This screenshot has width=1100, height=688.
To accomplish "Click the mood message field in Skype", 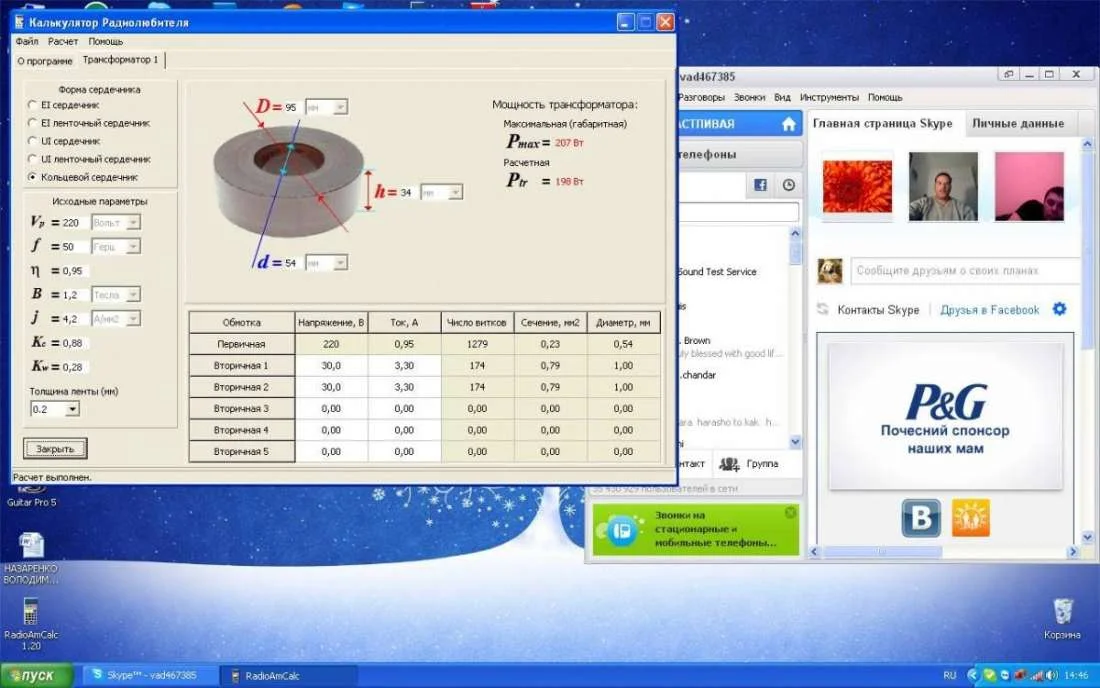I will pyautogui.click(x=966, y=271).
